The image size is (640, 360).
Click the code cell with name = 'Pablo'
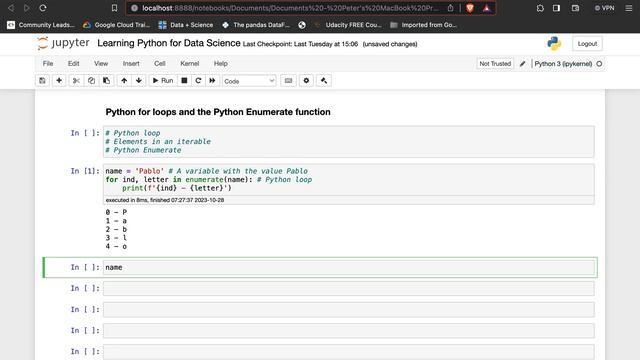click(349, 180)
